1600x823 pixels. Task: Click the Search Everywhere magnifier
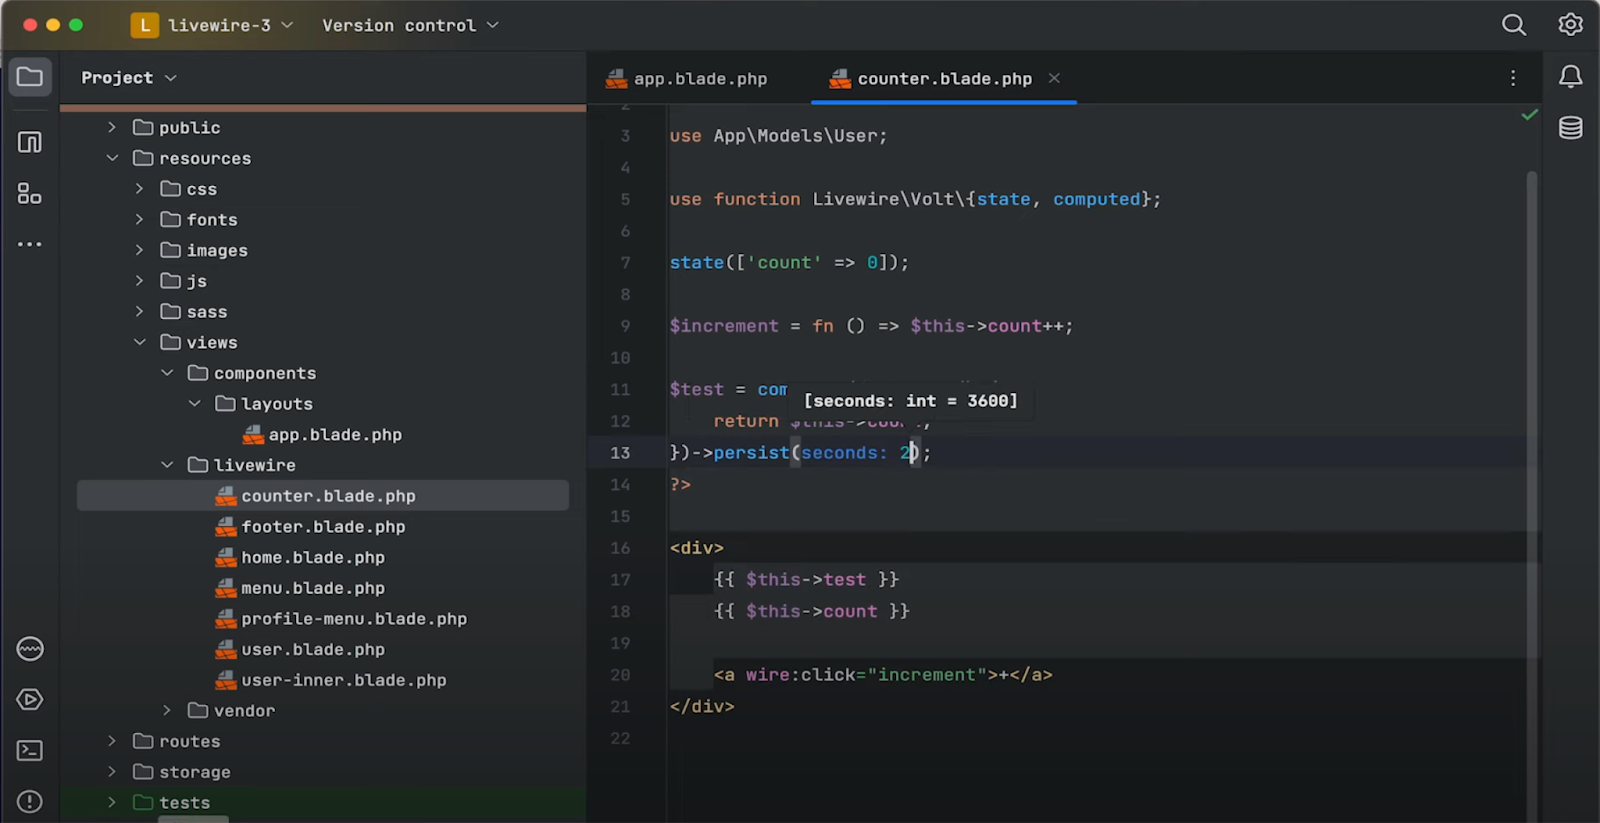[1514, 25]
